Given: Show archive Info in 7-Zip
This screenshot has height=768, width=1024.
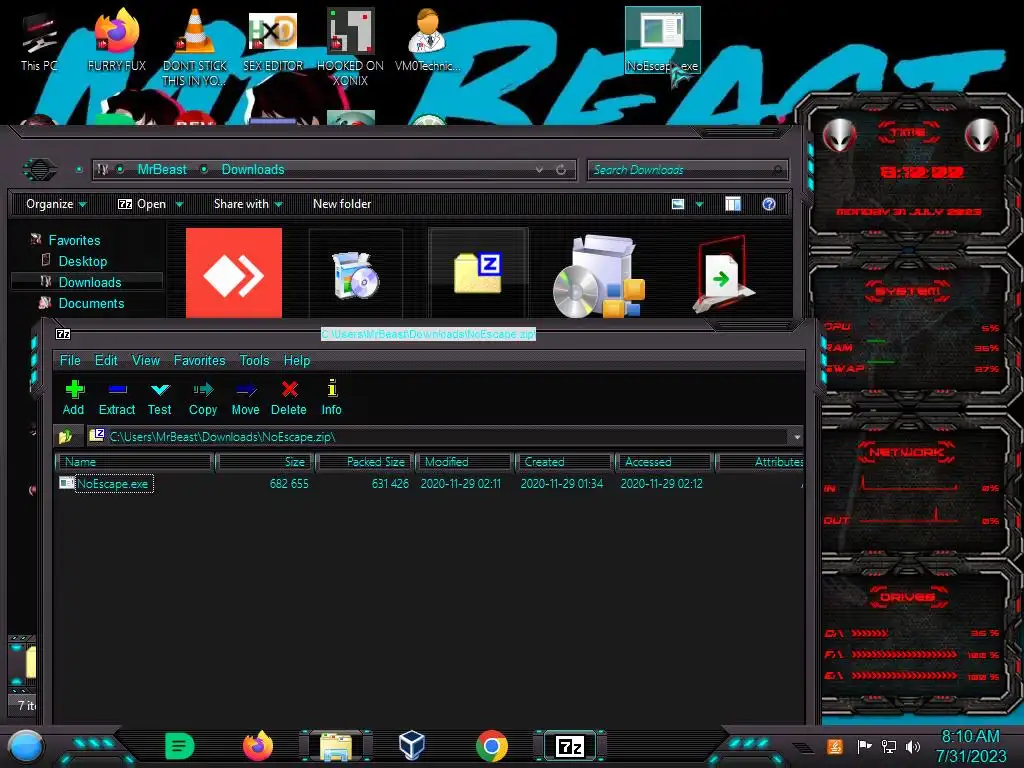Looking at the screenshot, I should pyautogui.click(x=332, y=397).
